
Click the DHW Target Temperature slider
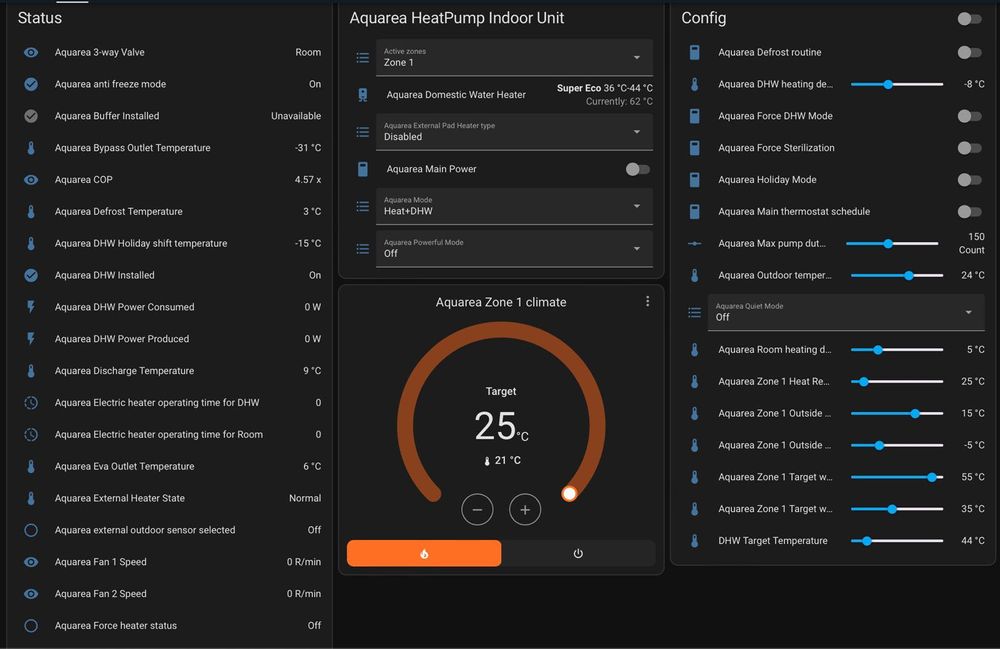897,541
